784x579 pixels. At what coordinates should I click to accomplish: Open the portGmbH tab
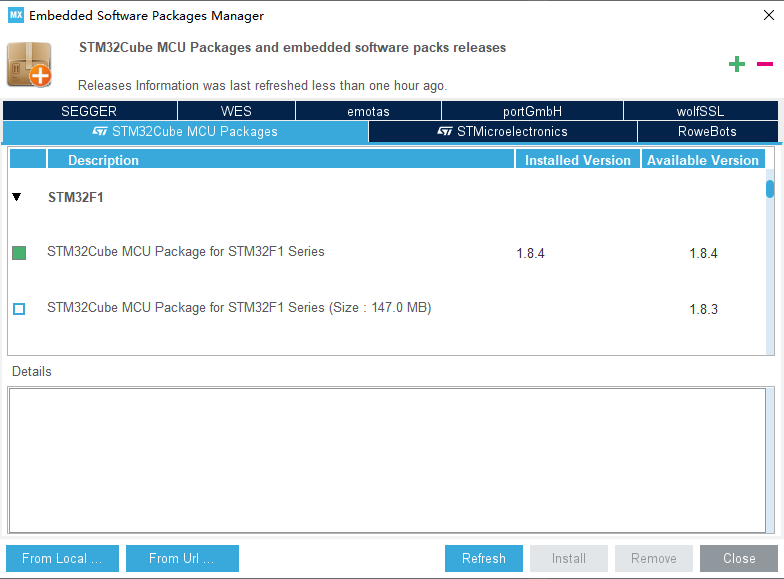[x=532, y=111]
